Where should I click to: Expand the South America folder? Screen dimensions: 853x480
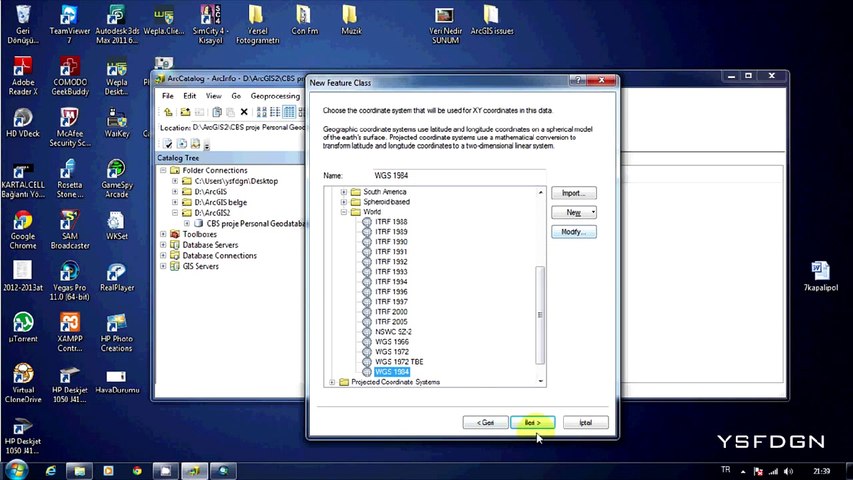click(344, 192)
